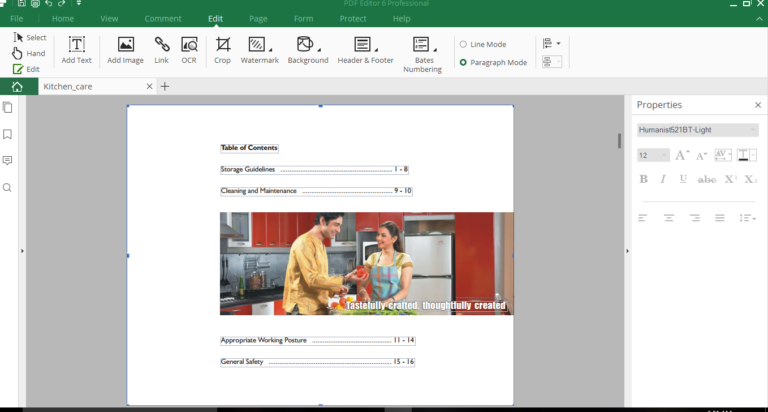Open Header & Footer options
This screenshot has height=412, width=768.
coord(365,50)
